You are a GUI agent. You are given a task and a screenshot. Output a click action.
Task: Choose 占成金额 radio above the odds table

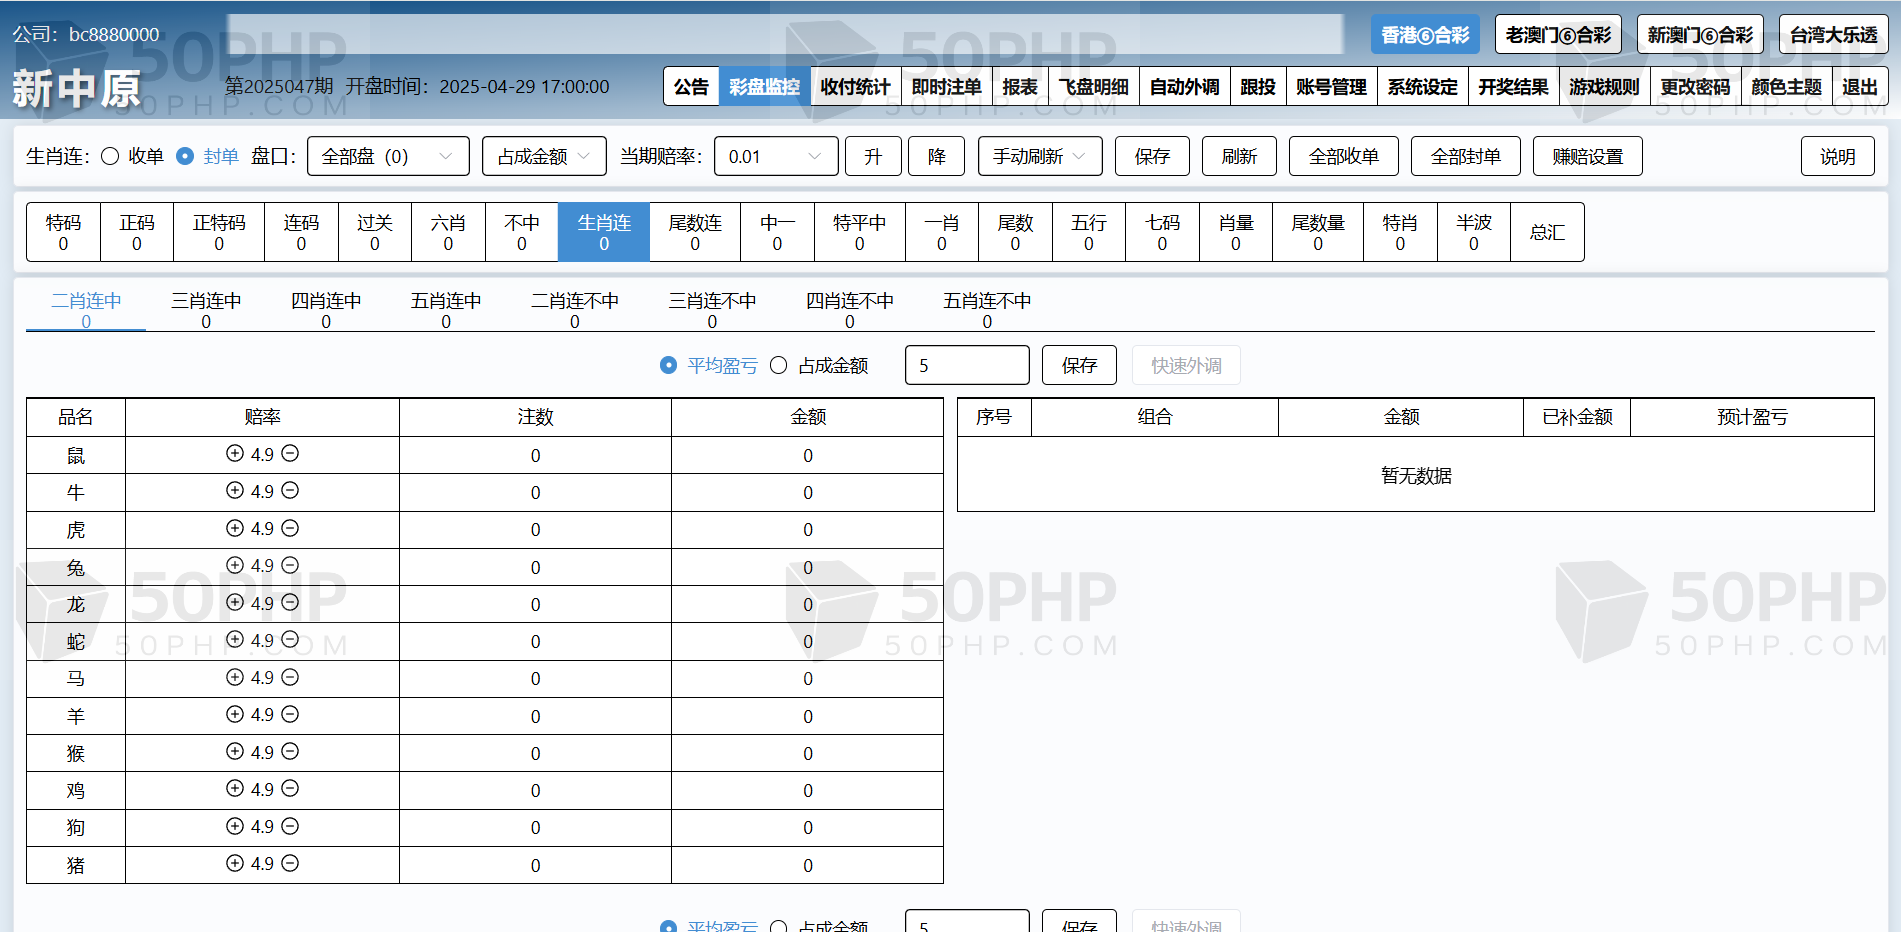tap(779, 366)
